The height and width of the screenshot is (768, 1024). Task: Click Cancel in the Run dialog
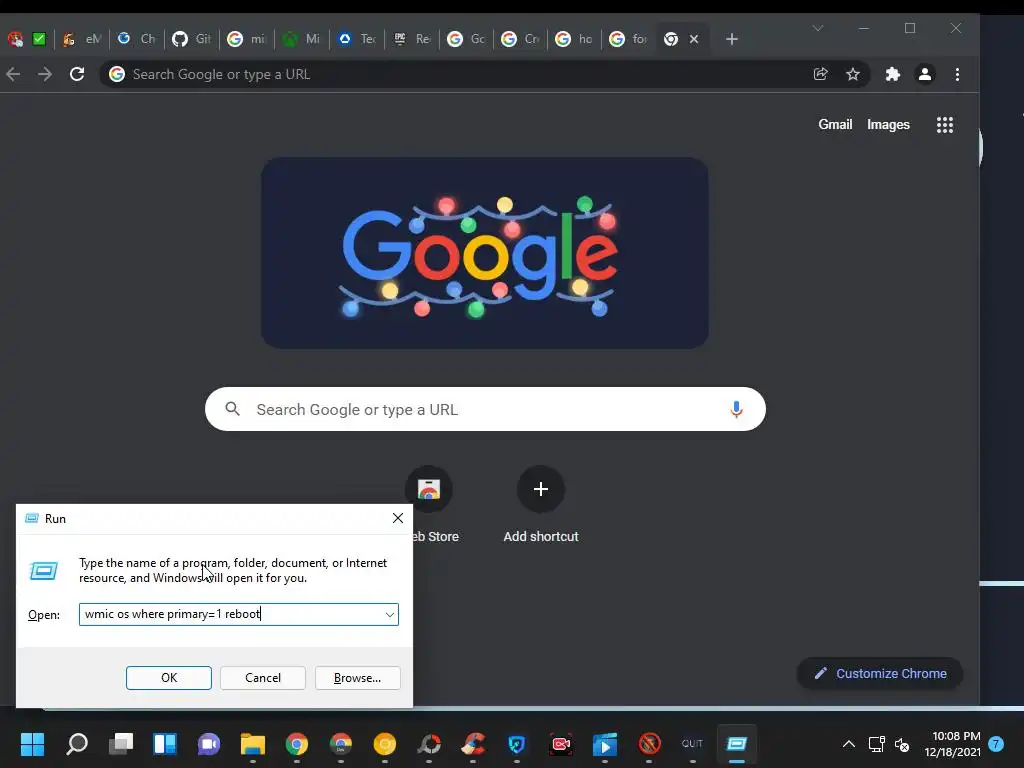click(263, 678)
